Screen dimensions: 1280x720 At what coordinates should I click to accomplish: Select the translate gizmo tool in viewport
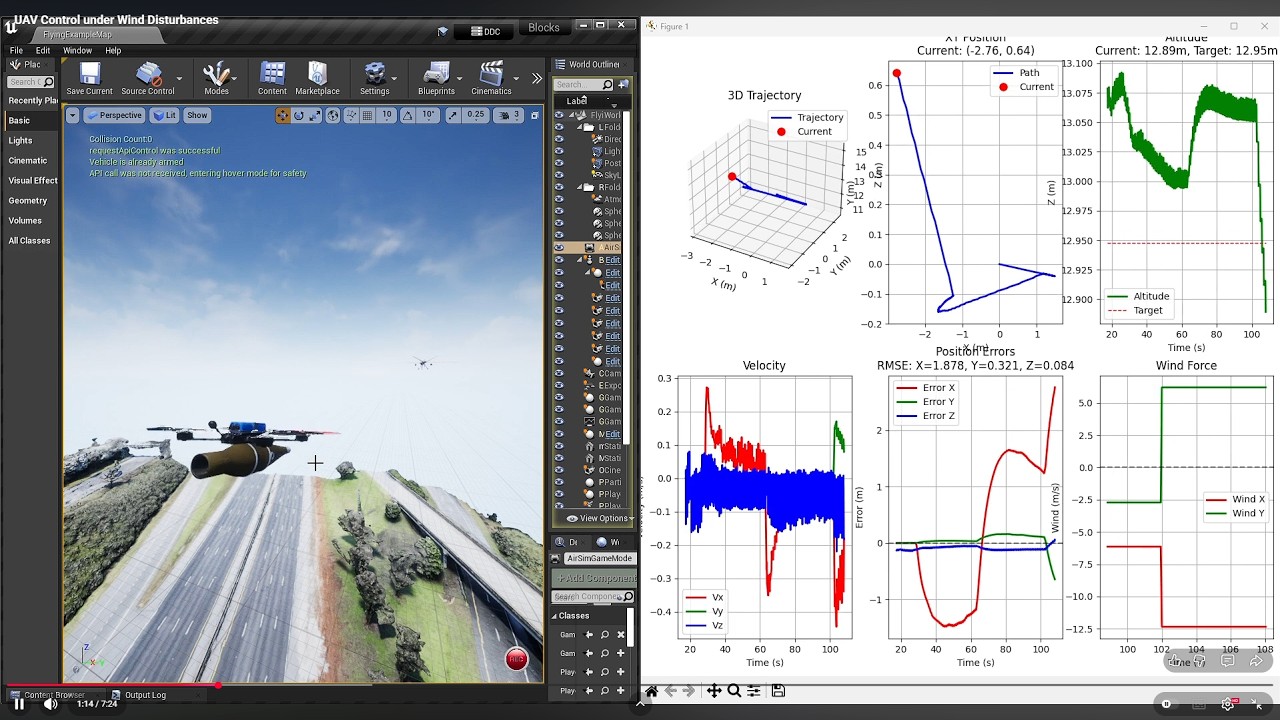(282, 115)
